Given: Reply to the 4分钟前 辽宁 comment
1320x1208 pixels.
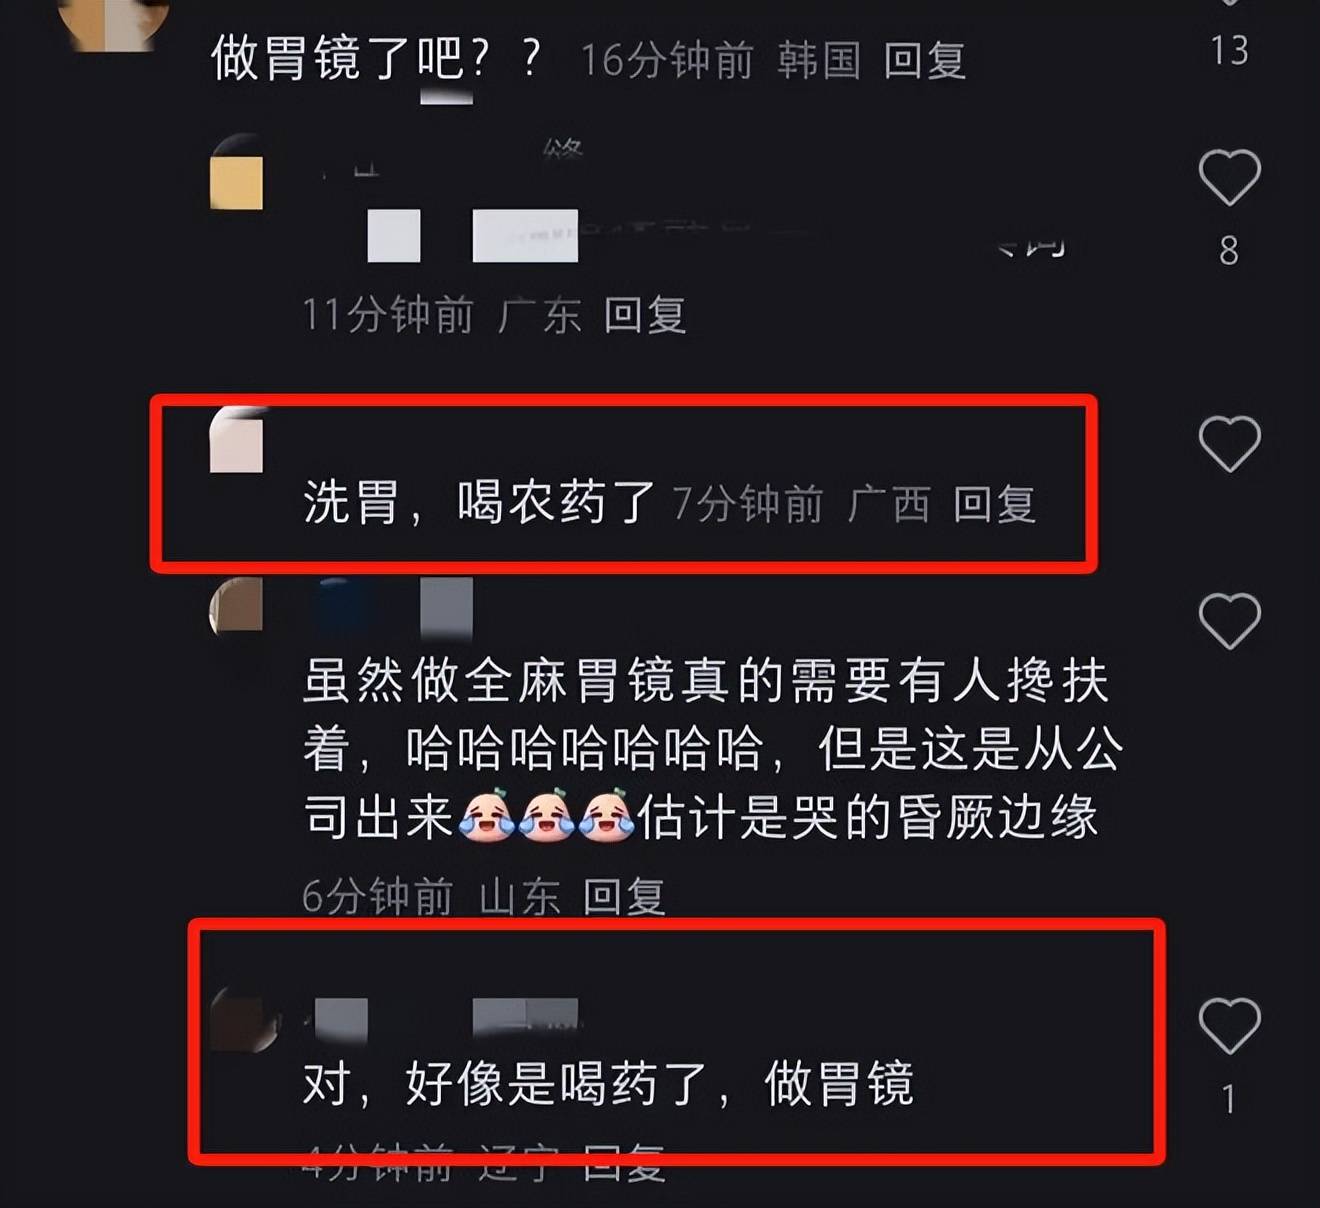Looking at the screenshot, I should [624, 1163].
